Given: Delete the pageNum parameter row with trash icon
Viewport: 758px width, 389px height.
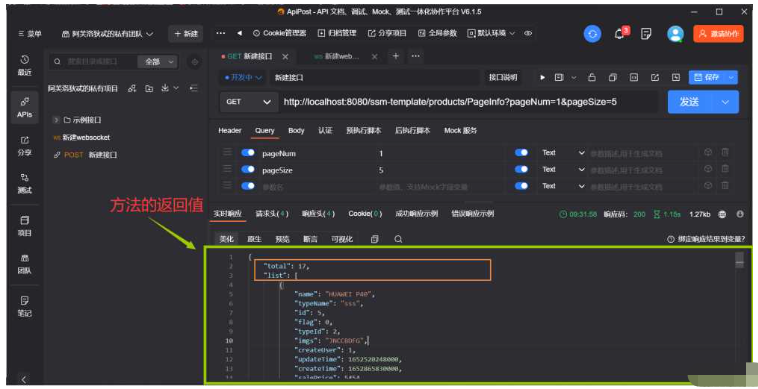Looking at the screenshot, I should (725, 152).
